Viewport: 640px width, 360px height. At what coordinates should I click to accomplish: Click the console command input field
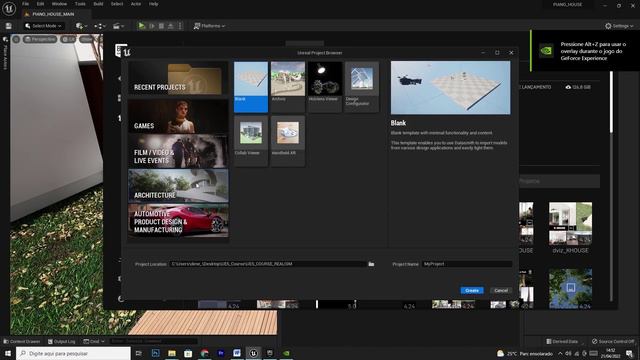pos(153,341)
